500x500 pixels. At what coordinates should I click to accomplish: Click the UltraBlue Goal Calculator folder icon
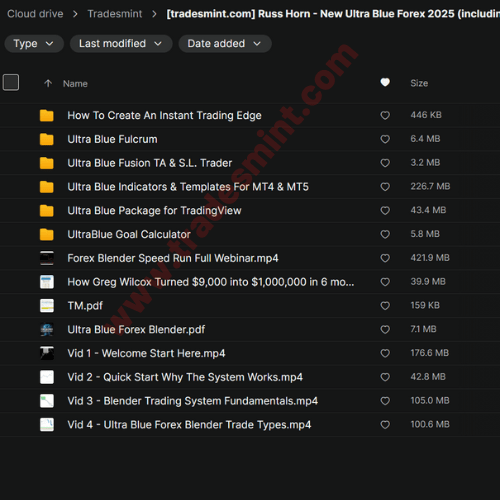click(47, 234)
